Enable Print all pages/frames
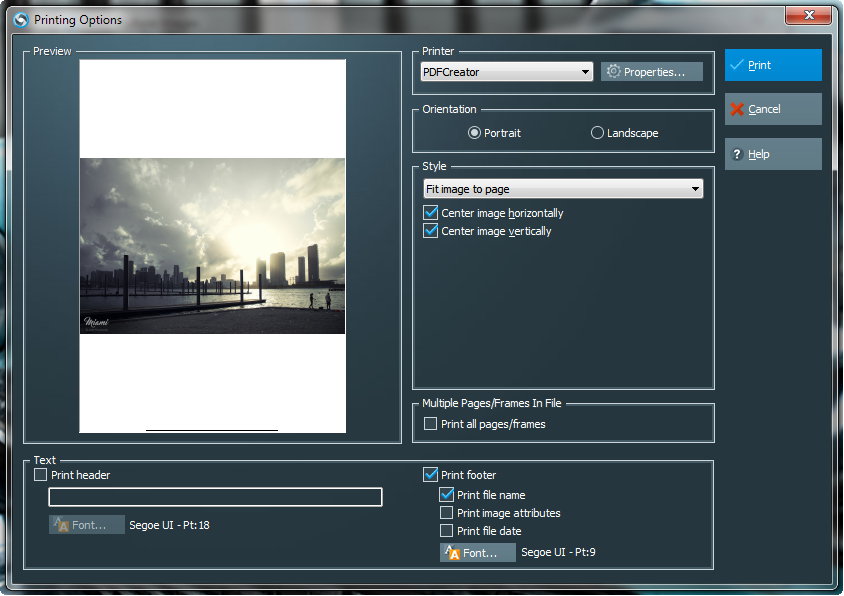Viewport: 844px width, 596px height. [431, 424]
